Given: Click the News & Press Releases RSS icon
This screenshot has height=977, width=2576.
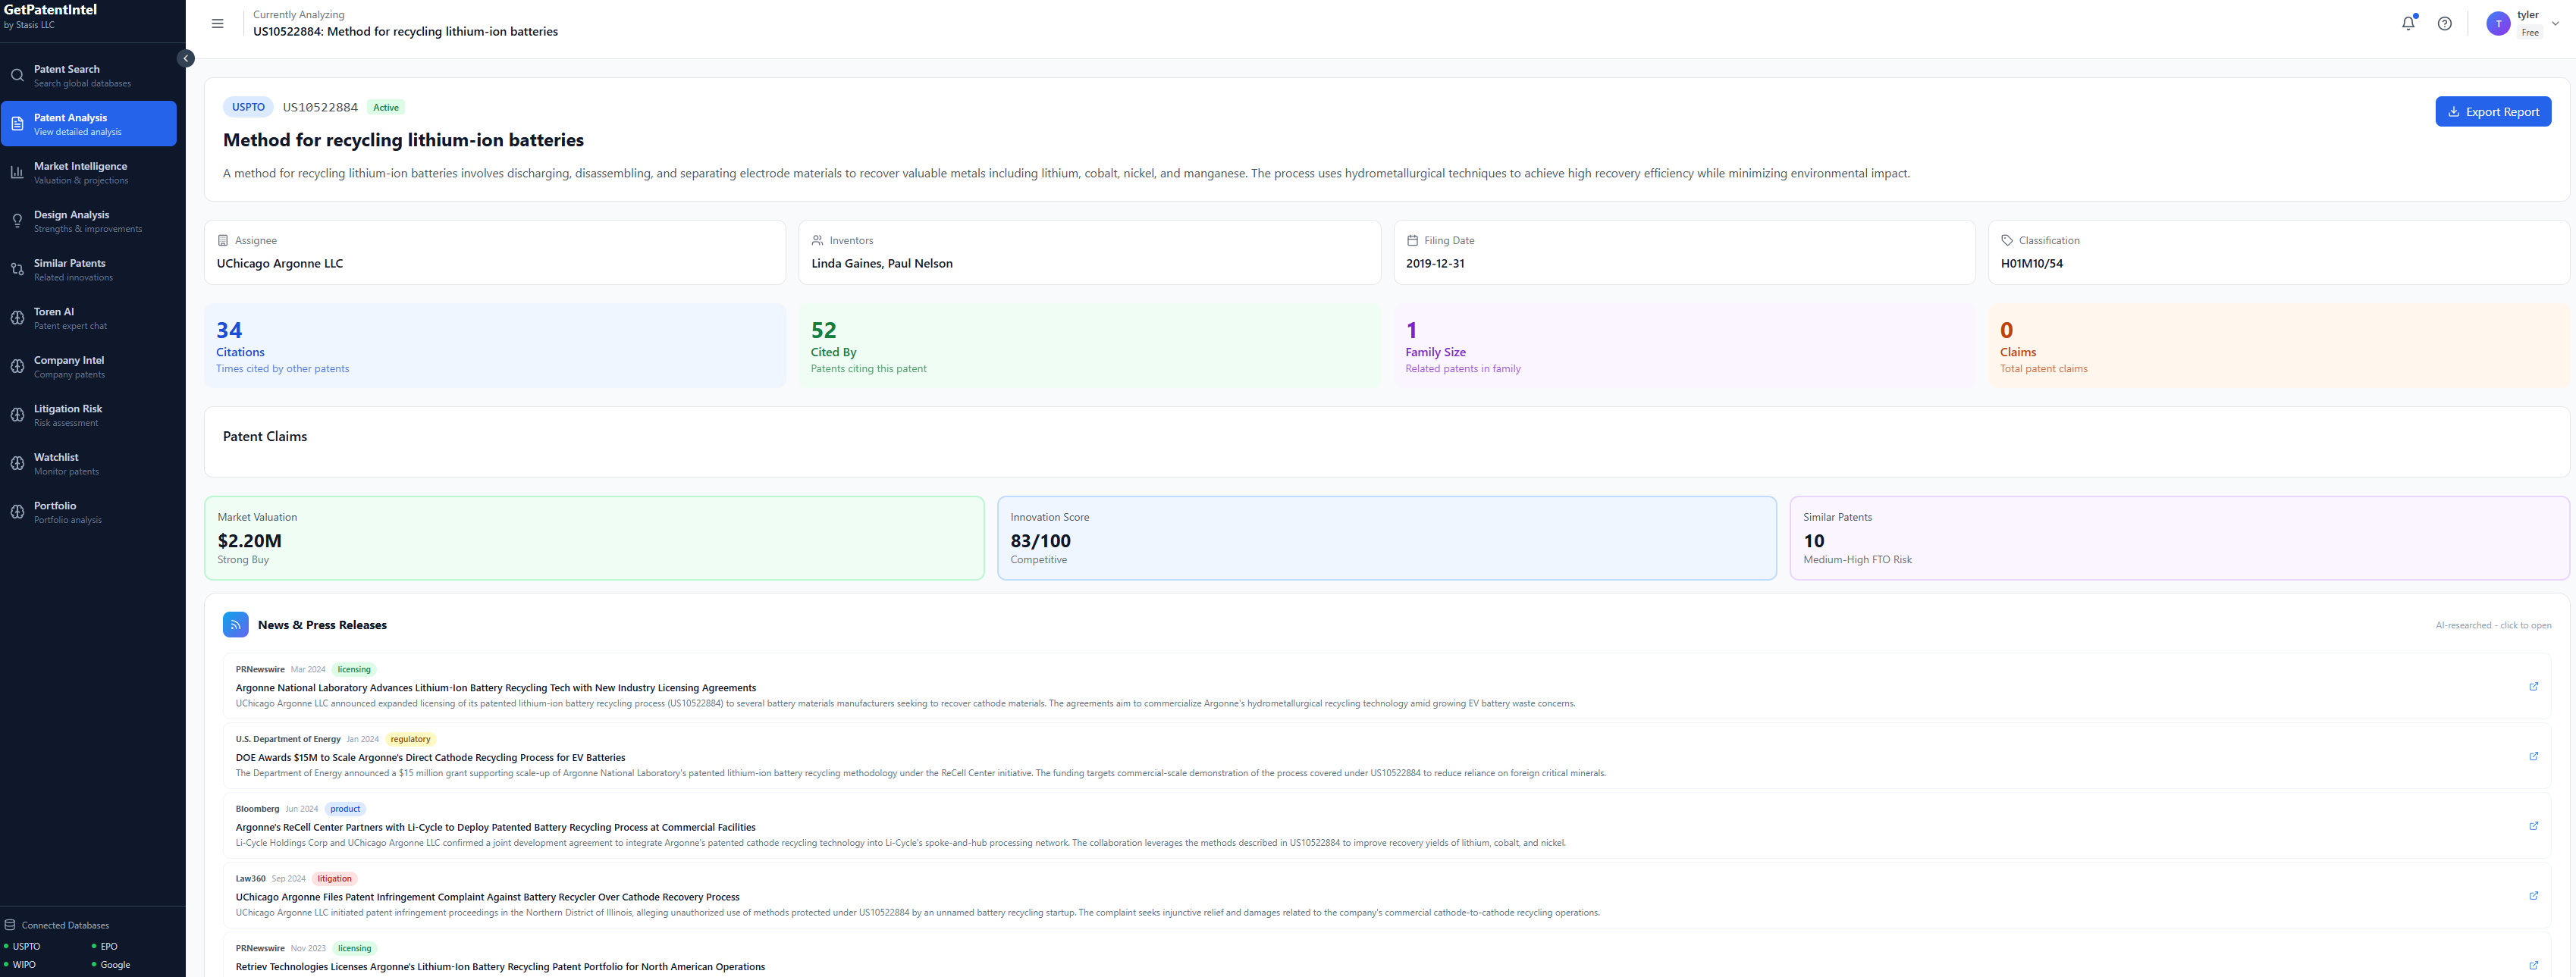Looking at the screenshot, I should [x=236, y=625].
